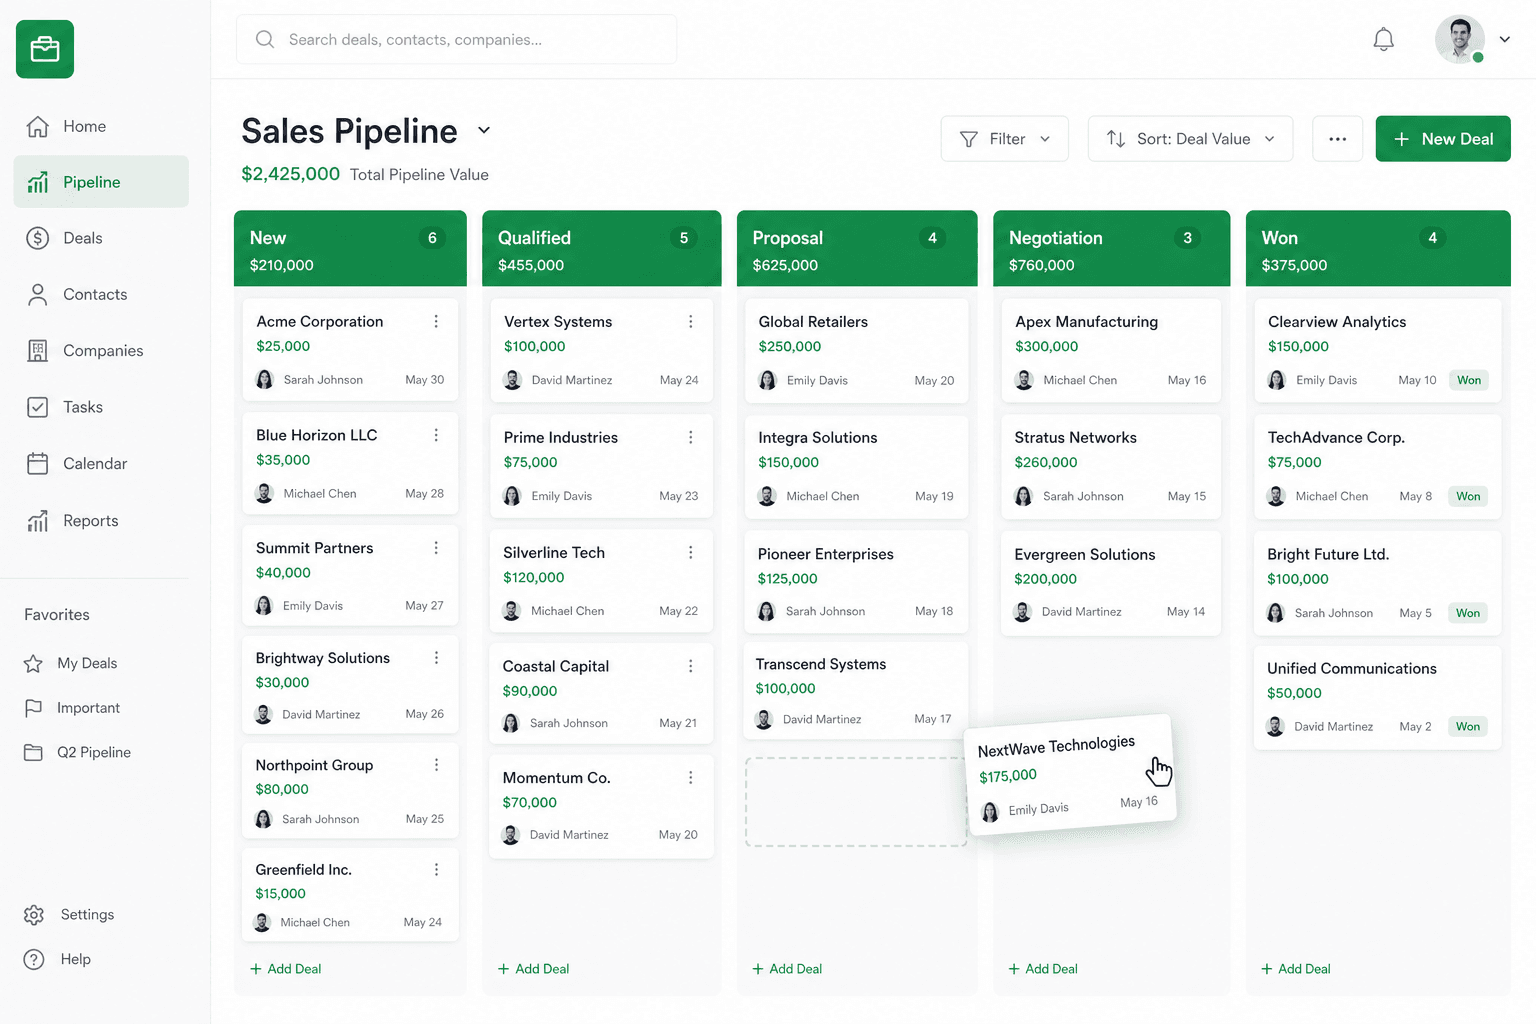Click the Negotiation column header
The image size is (1536, 1024).
pos(1111,248)
